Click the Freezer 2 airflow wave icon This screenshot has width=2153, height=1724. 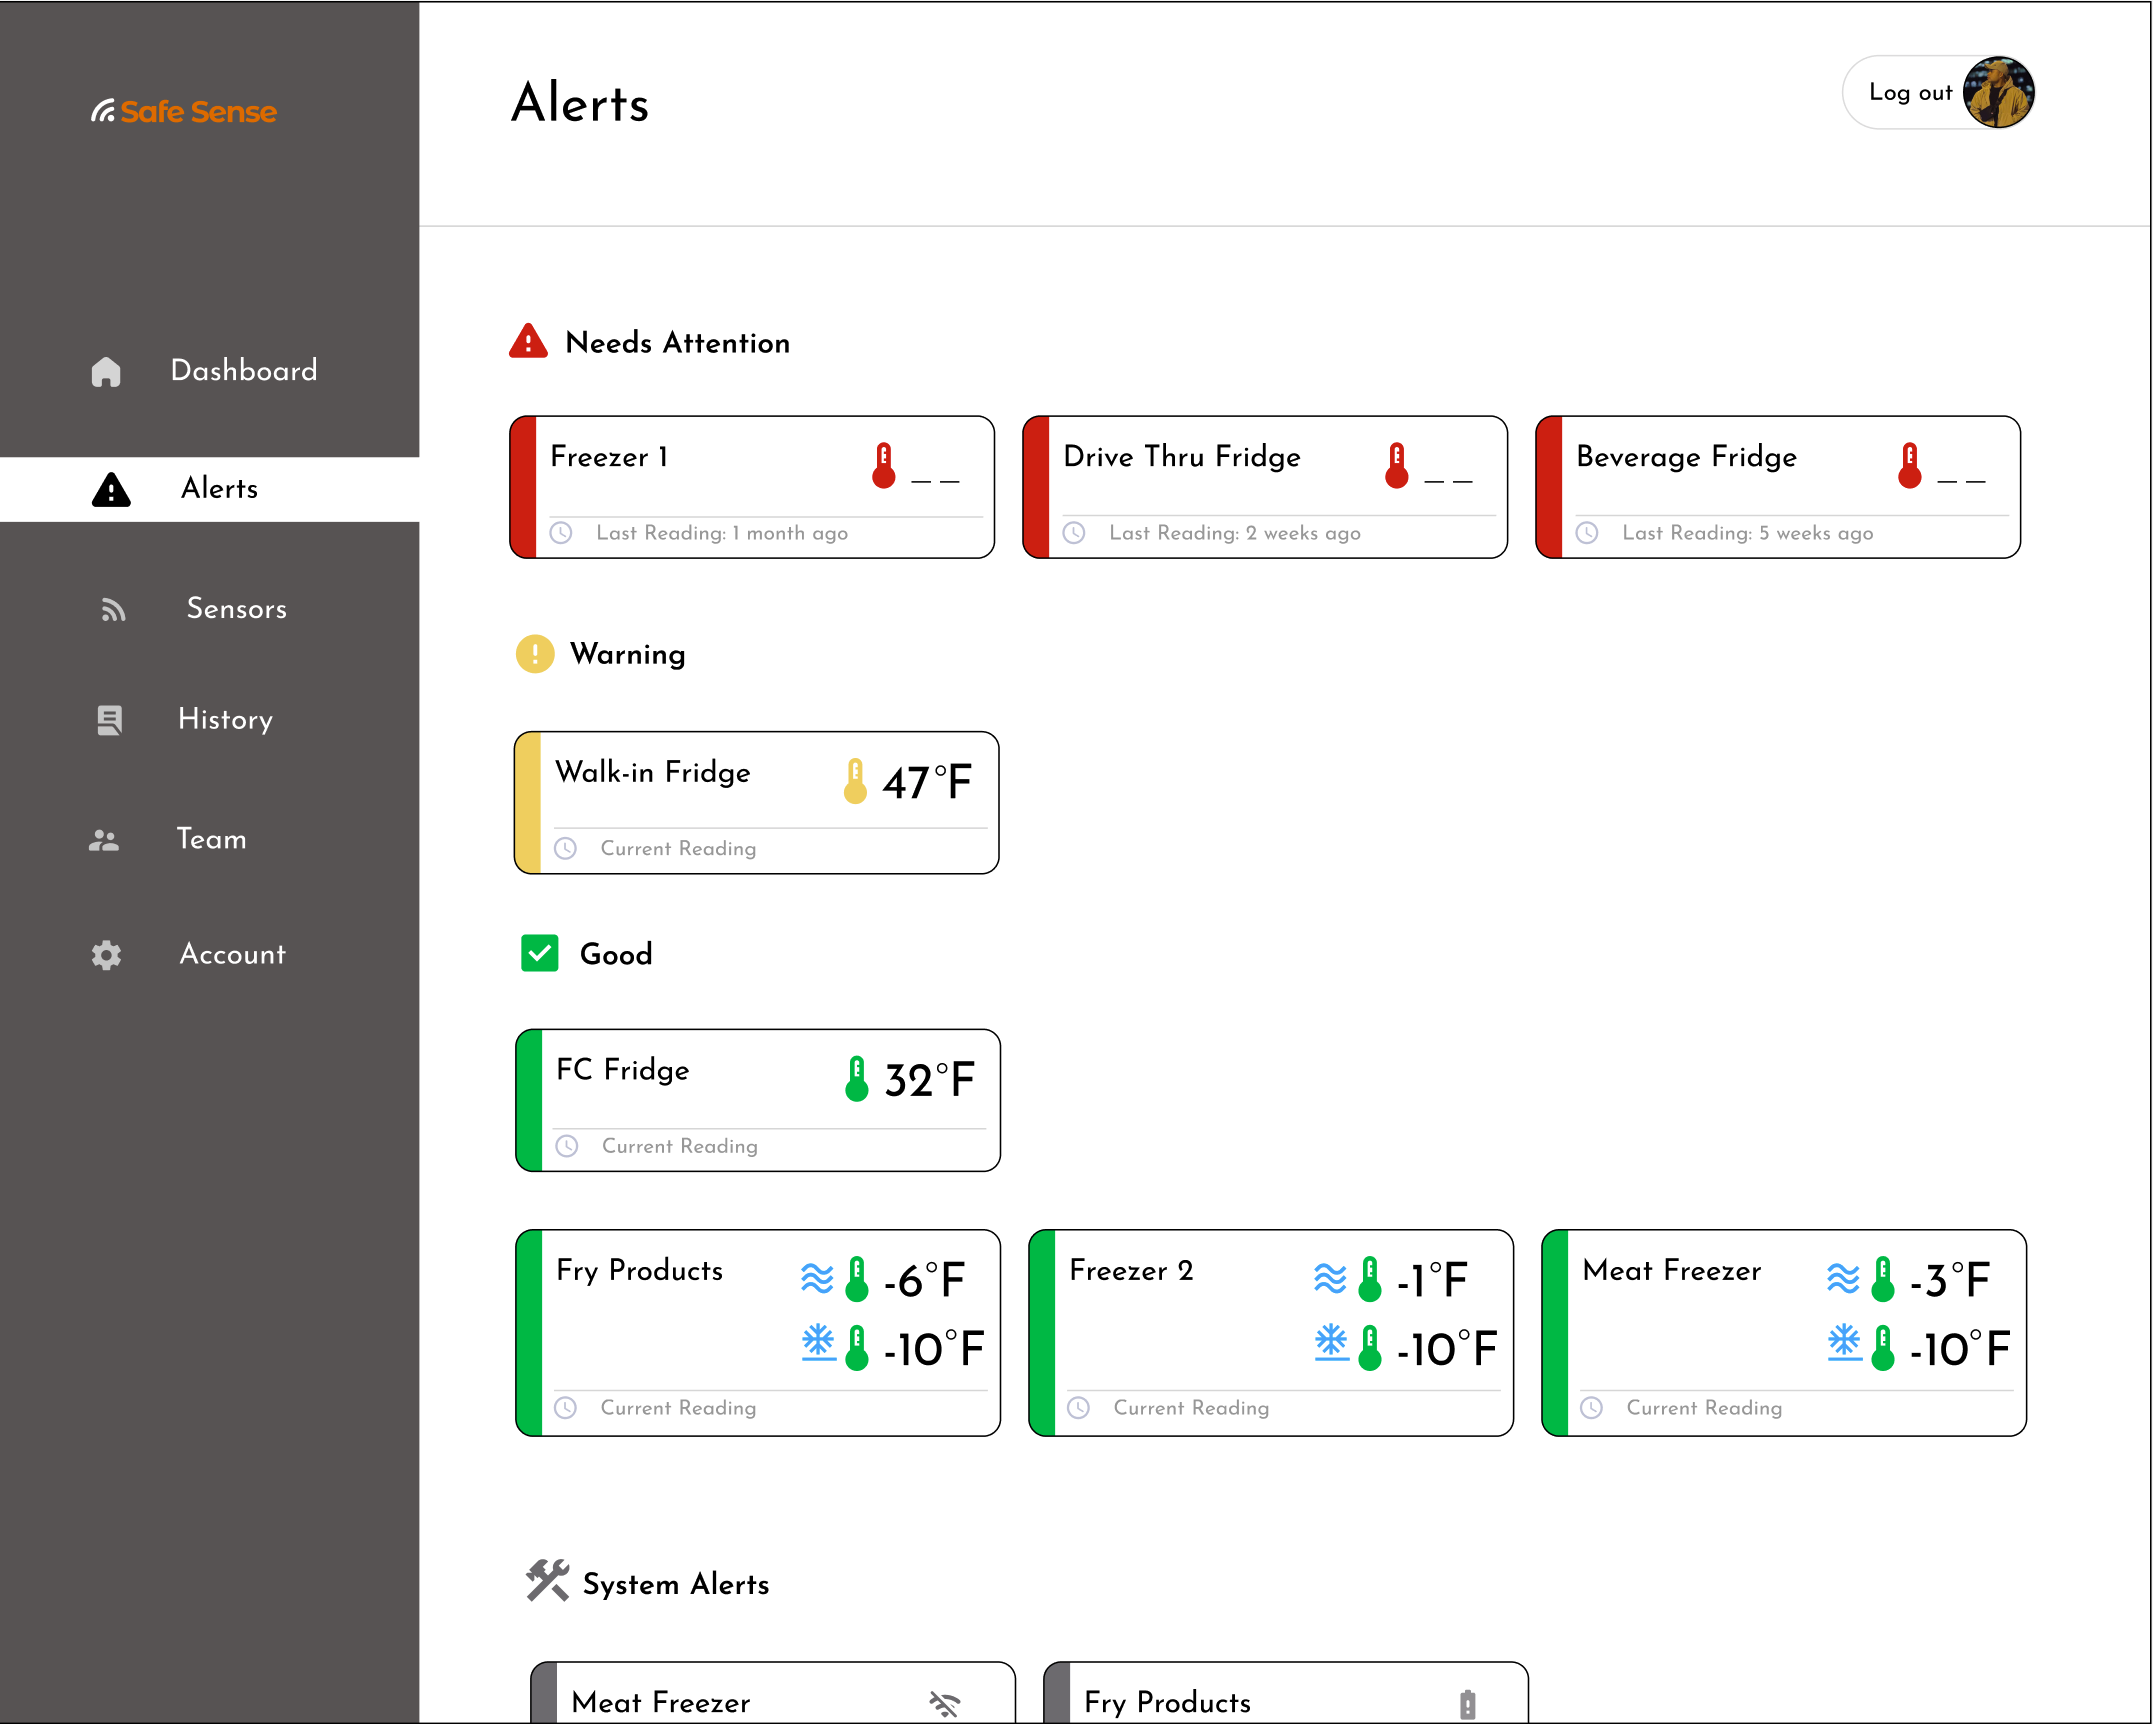(x=1330, y=1278)
